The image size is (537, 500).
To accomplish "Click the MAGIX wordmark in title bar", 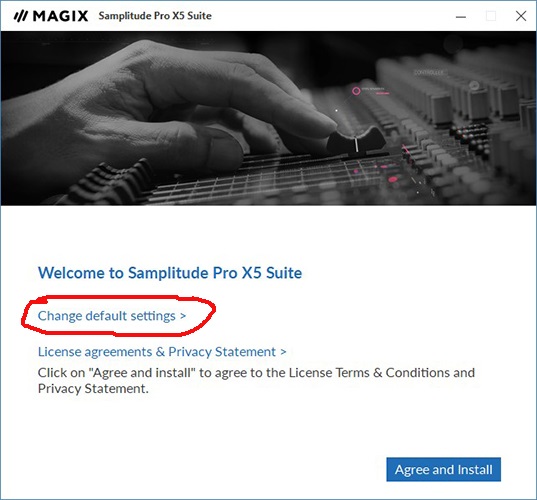I will click(x=60, y=16).
